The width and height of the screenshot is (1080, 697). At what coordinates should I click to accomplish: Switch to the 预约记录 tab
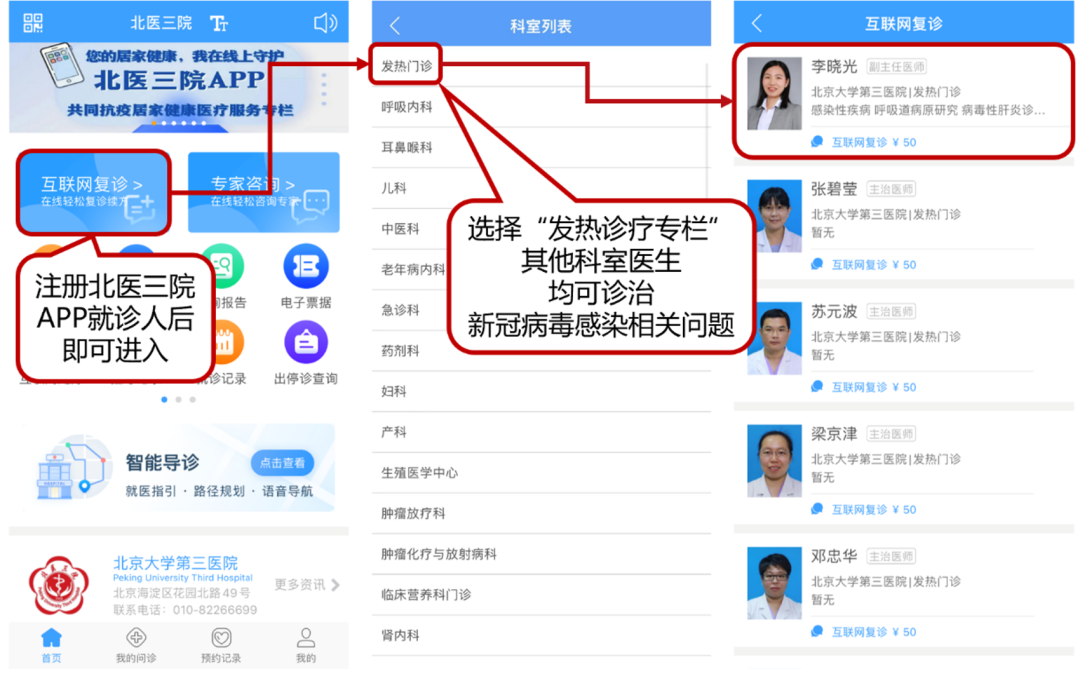(221, 645)
